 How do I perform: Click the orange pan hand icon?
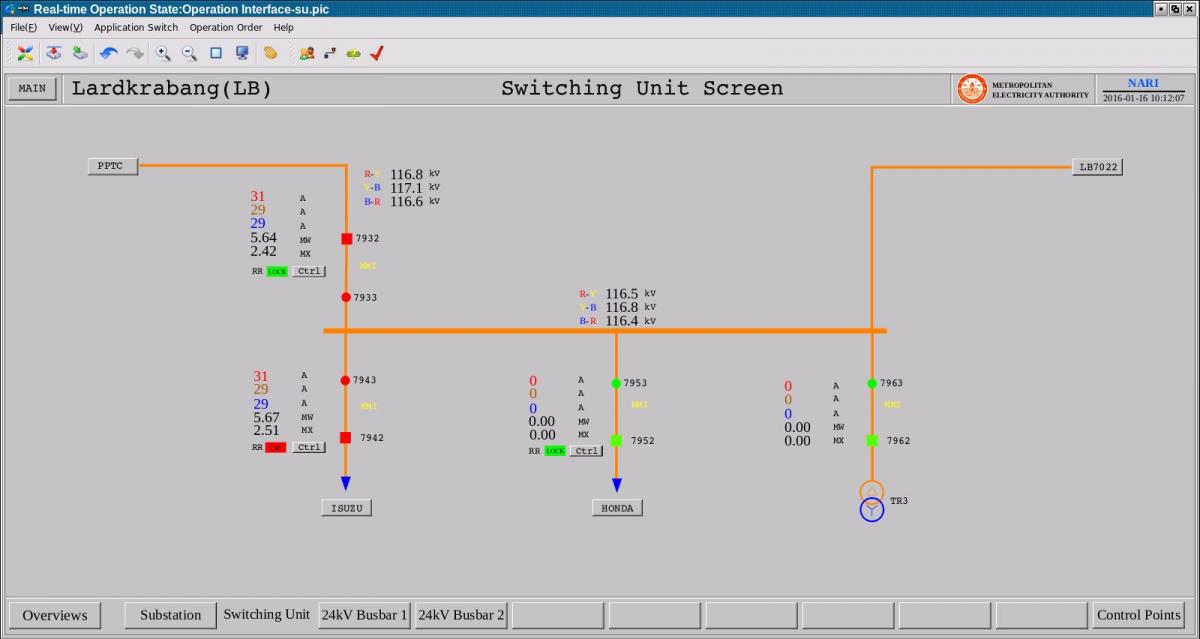click(270, 53)
